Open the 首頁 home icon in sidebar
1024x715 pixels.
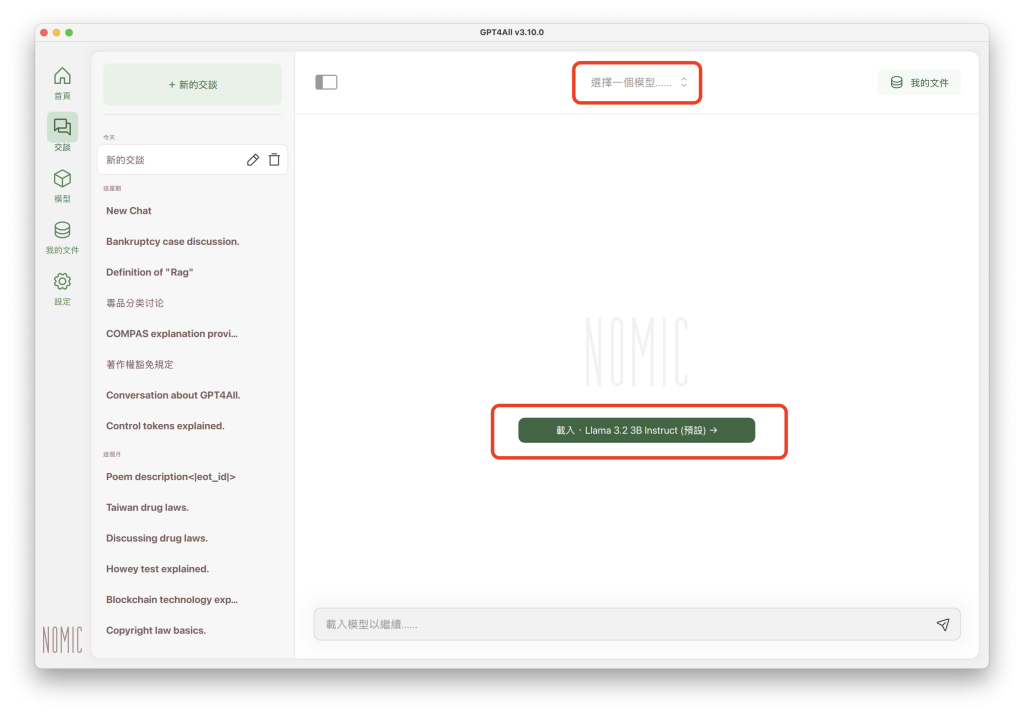coord(62,77)
